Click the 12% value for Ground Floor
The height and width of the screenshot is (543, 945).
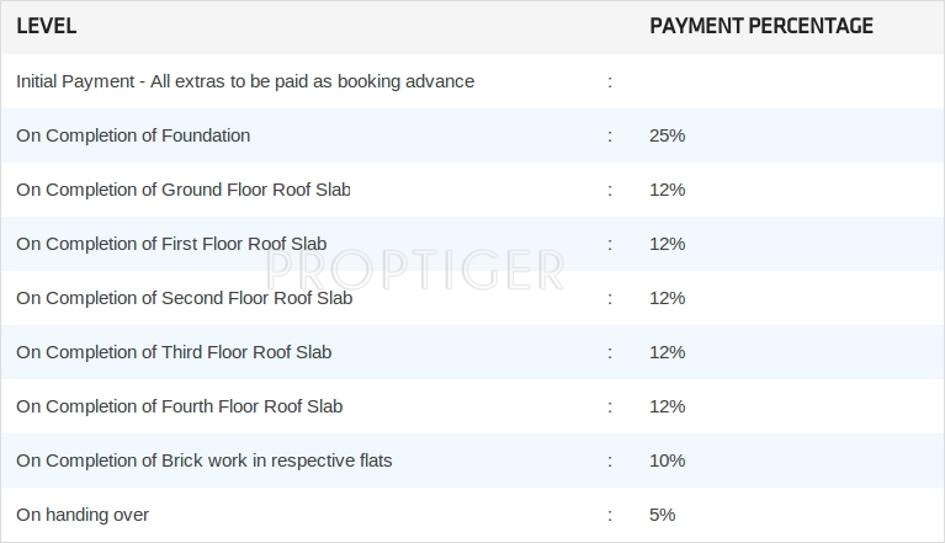667,189
